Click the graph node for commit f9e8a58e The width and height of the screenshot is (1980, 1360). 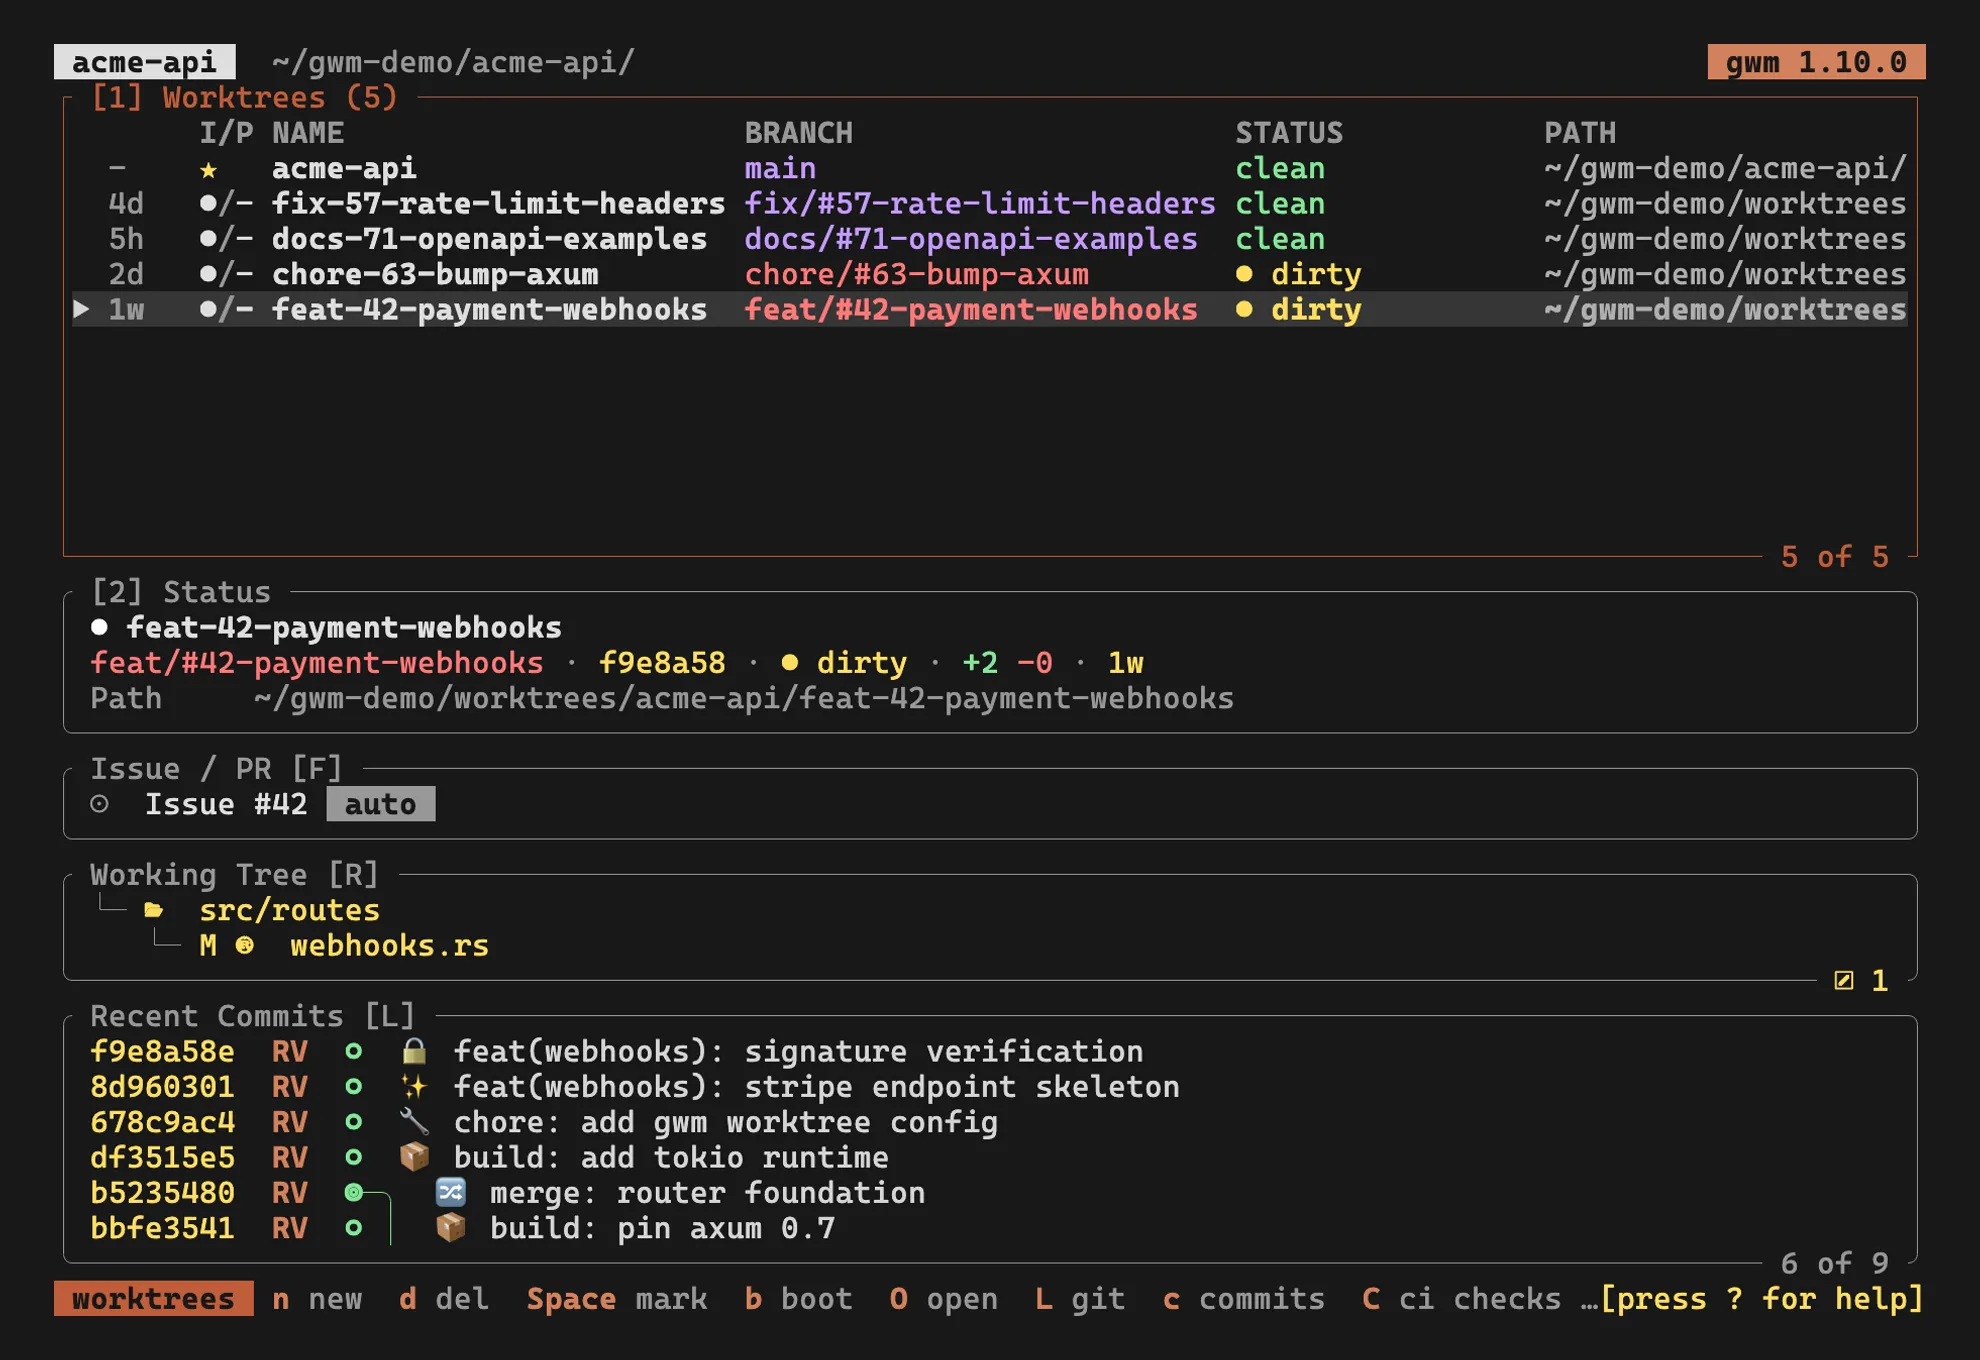(x=353, y=1051)
